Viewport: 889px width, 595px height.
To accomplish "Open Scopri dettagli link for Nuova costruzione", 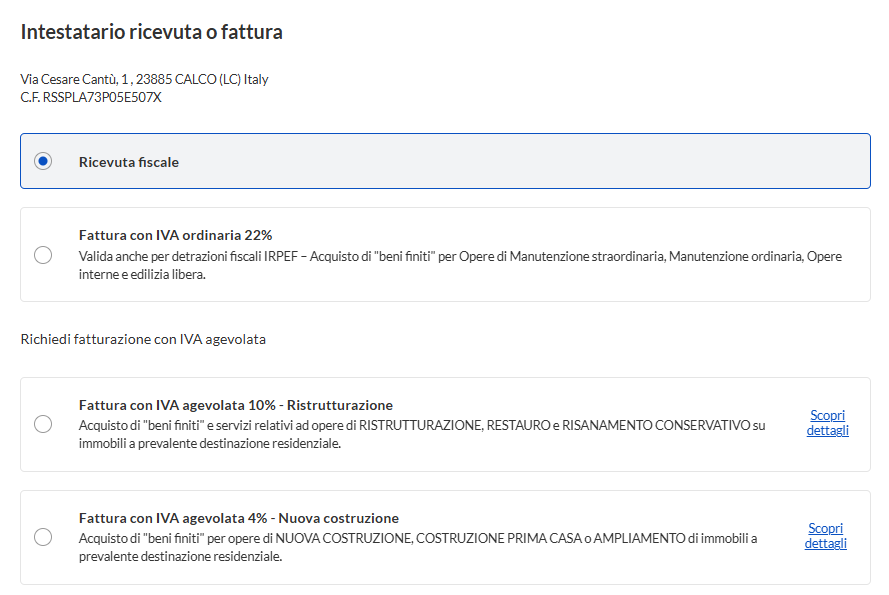I will pyautogui.click(x=826, y=535).
